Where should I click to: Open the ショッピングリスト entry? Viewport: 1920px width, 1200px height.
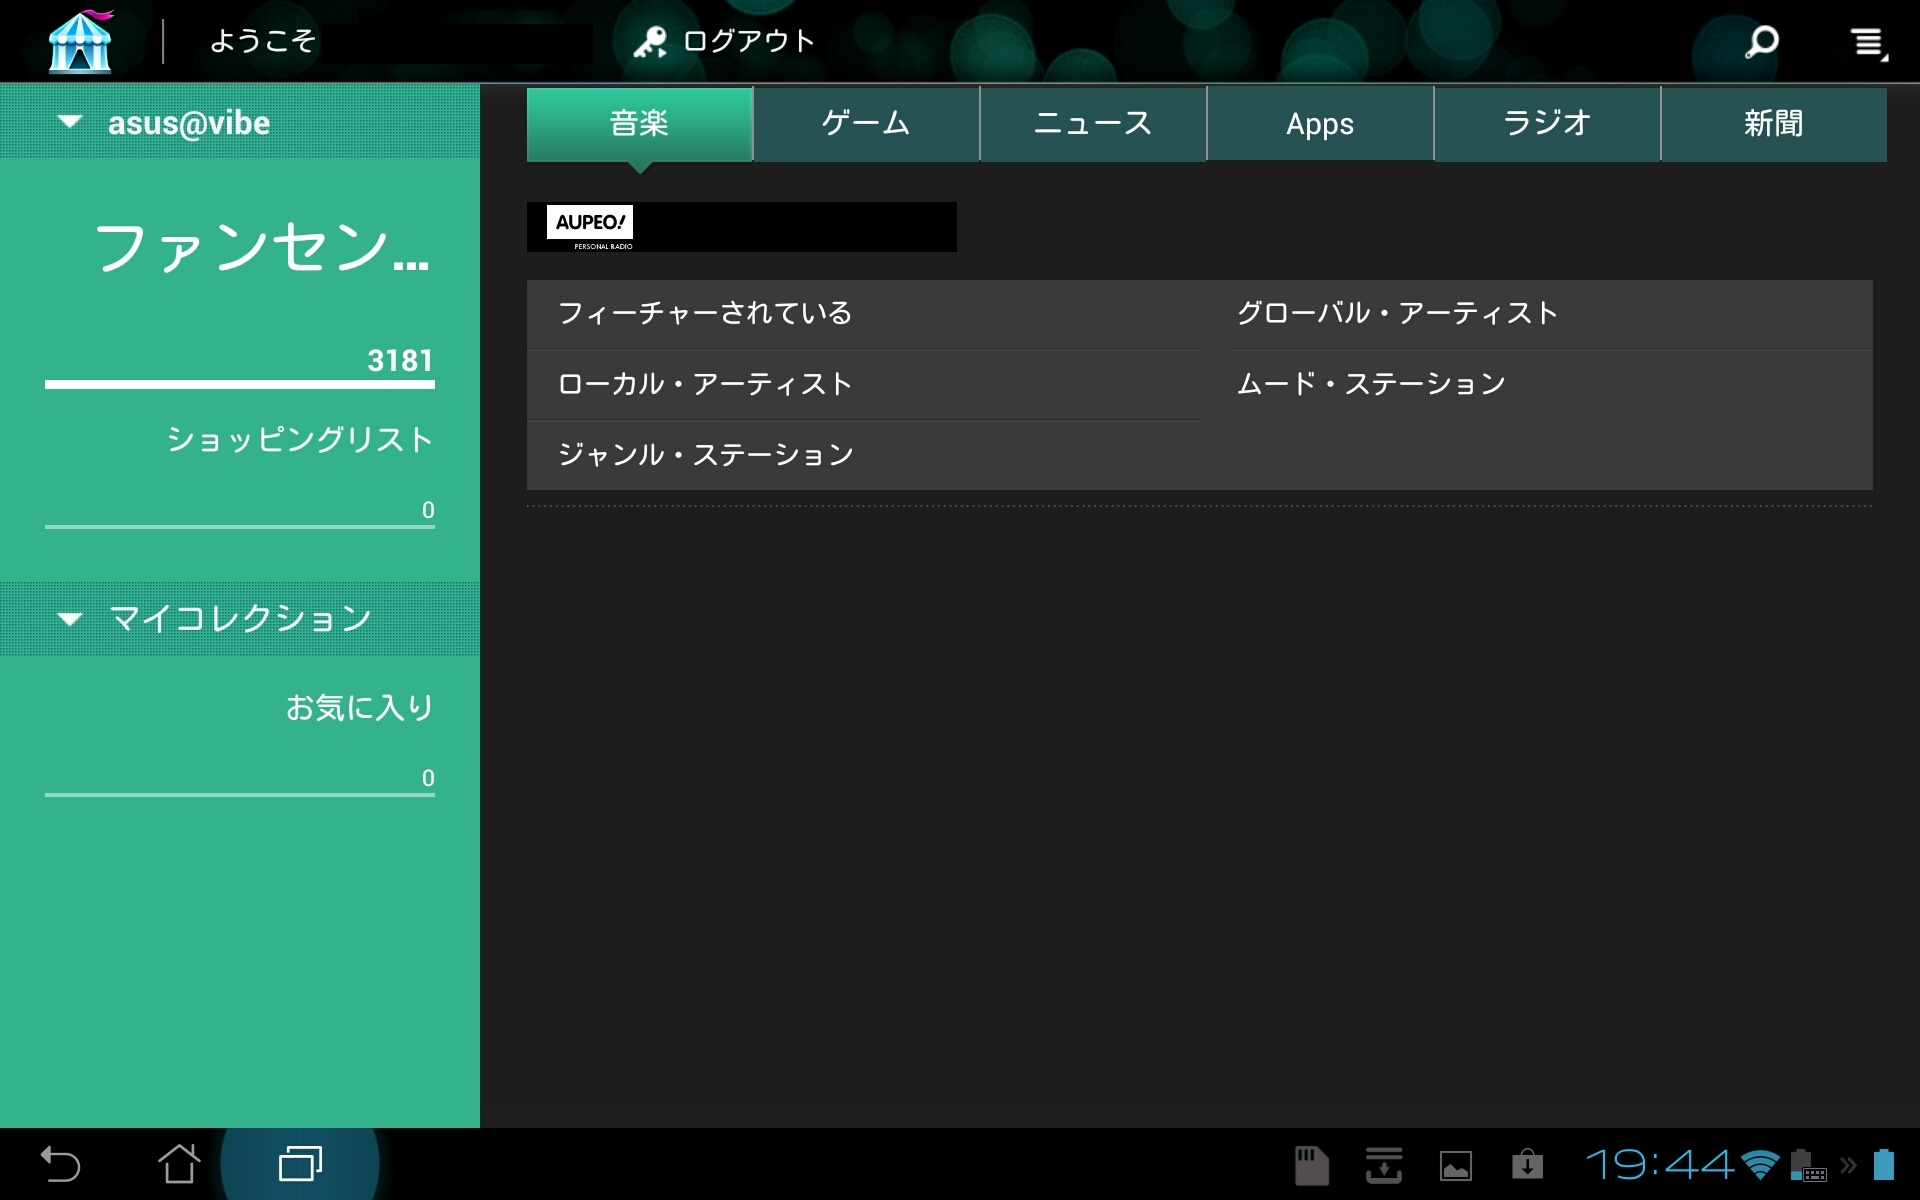tap(299, 440)
